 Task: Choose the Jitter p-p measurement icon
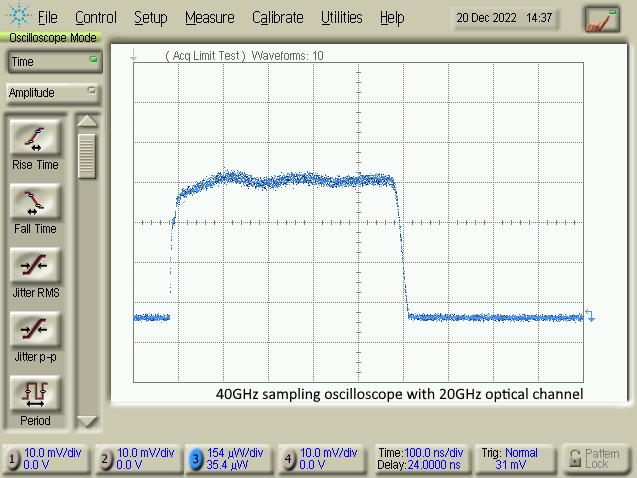tap(35, 328)
